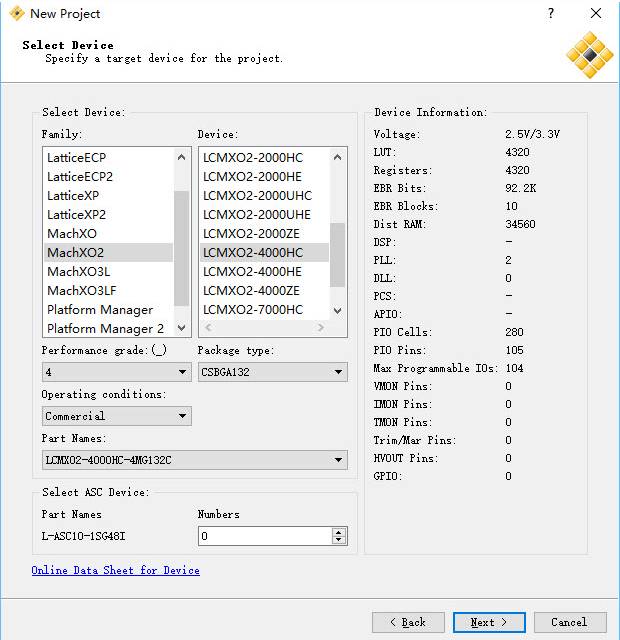
Task: Click Family list scroll down arrow
Action: (x=182, y=328)
